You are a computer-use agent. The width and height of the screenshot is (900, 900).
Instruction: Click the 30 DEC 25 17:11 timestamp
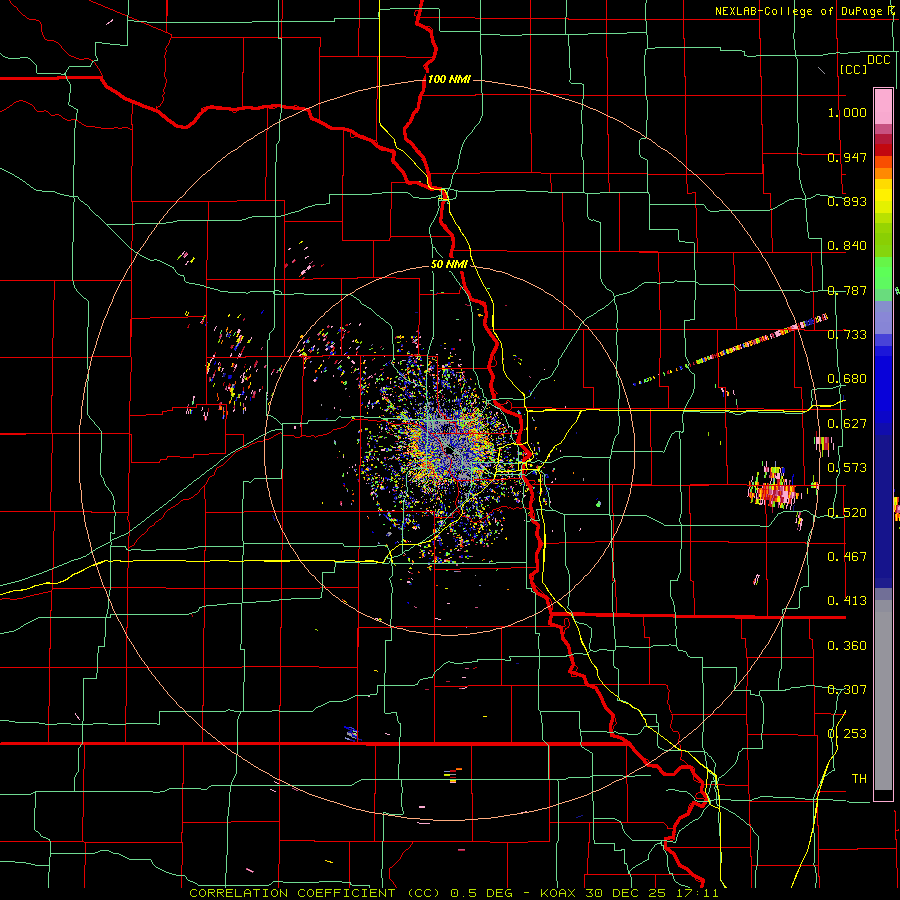[652, 893]
